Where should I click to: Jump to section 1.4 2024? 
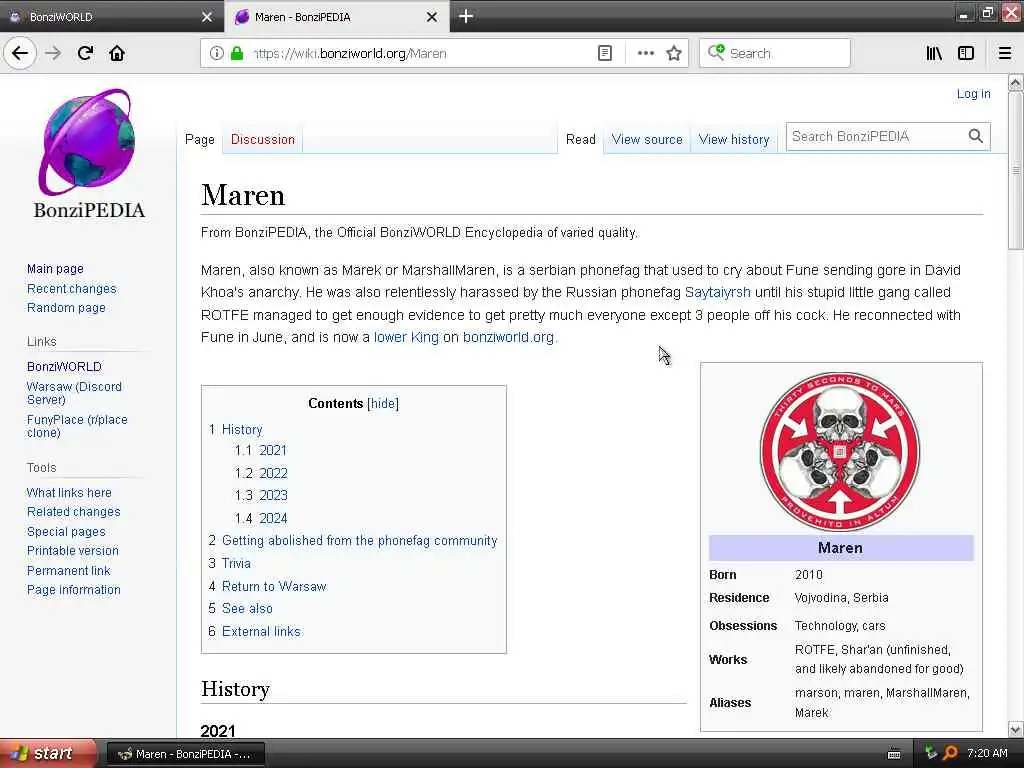261,518
